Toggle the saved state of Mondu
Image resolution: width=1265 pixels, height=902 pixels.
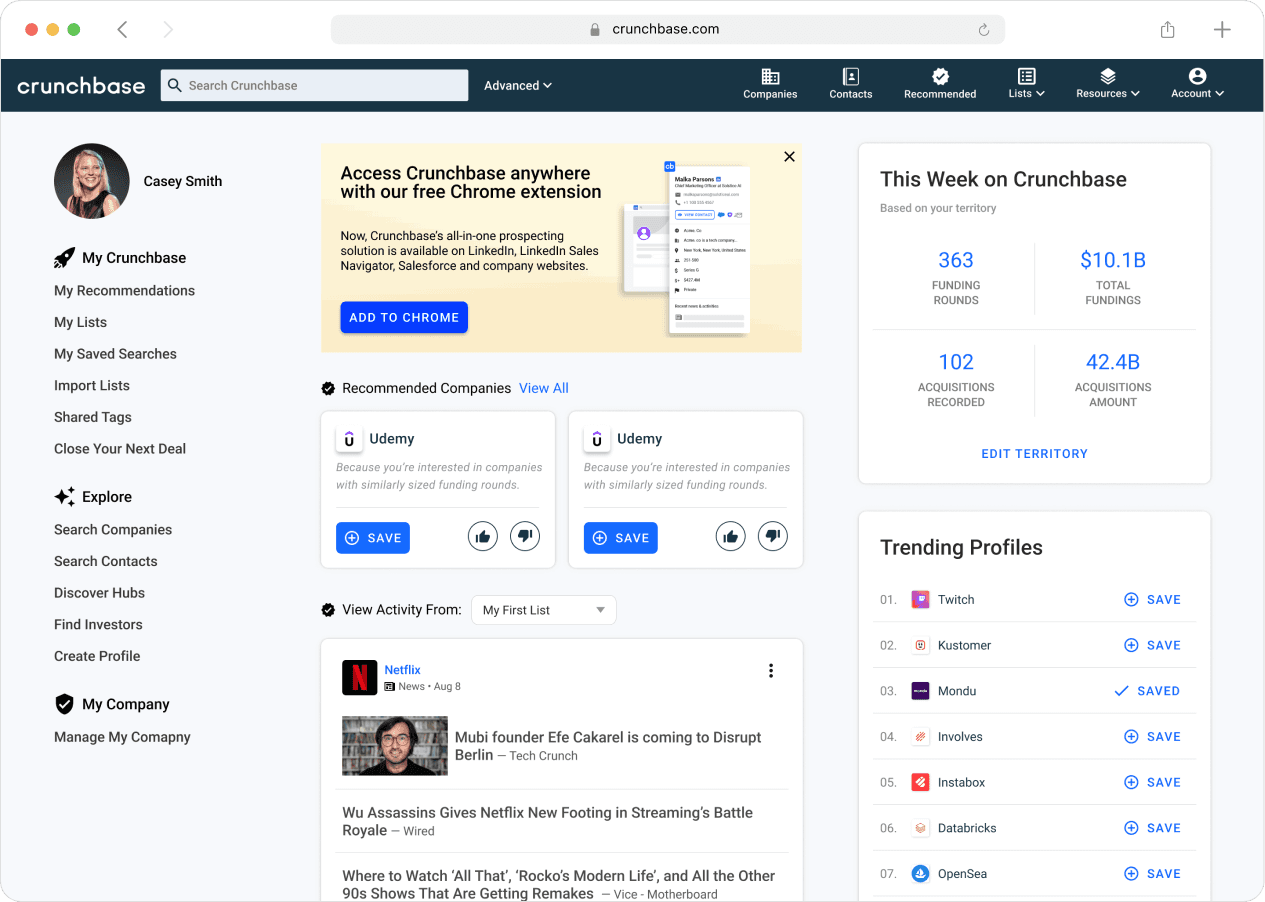click(x=1147, y=691)
